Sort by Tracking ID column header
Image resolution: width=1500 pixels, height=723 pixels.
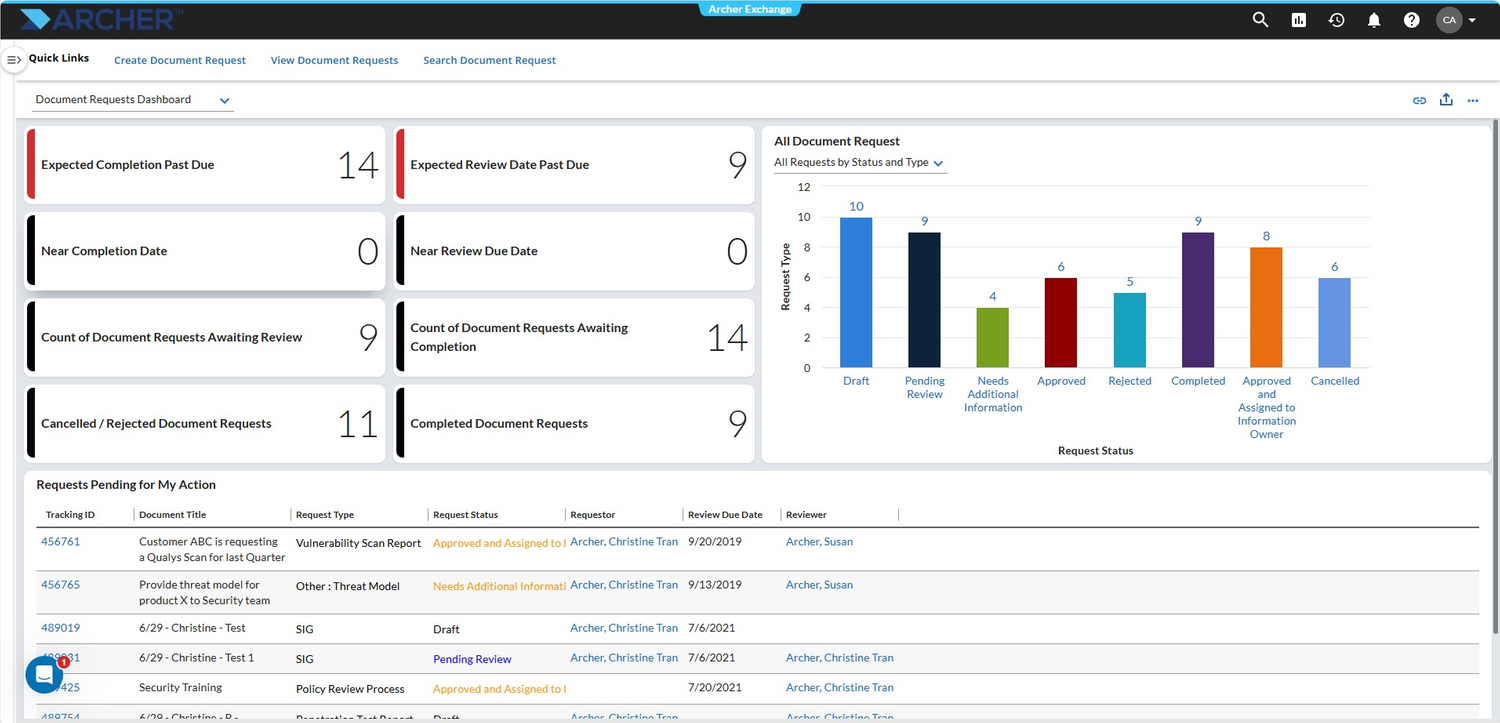(71, 515)
